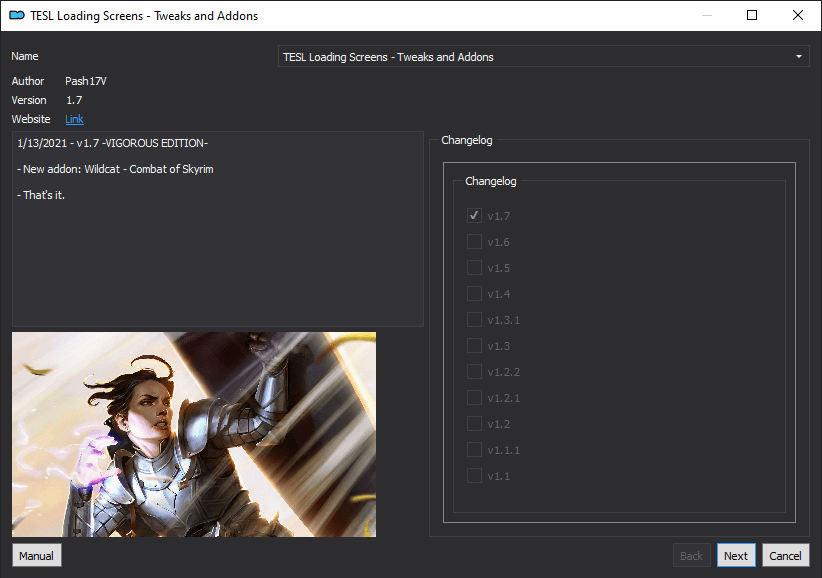Toggle the v1.2.2 changelog checkbox
The height and width of the screenshot is (578, 822).
coord(474,372)
